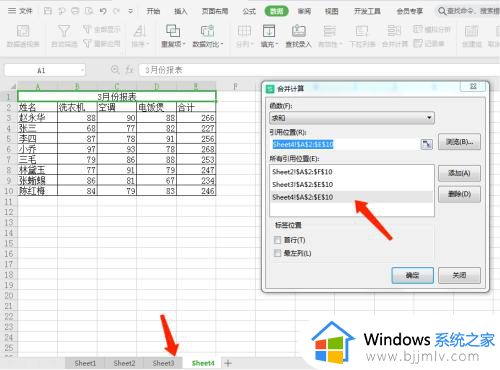
Task: Click the cell containing 赵永华
Action: [x=37, y=118]
